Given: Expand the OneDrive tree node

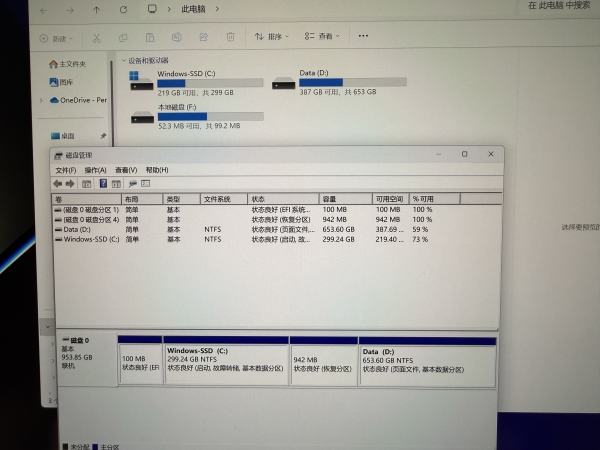Looking at the screenshot, I should tap(41, 101).
